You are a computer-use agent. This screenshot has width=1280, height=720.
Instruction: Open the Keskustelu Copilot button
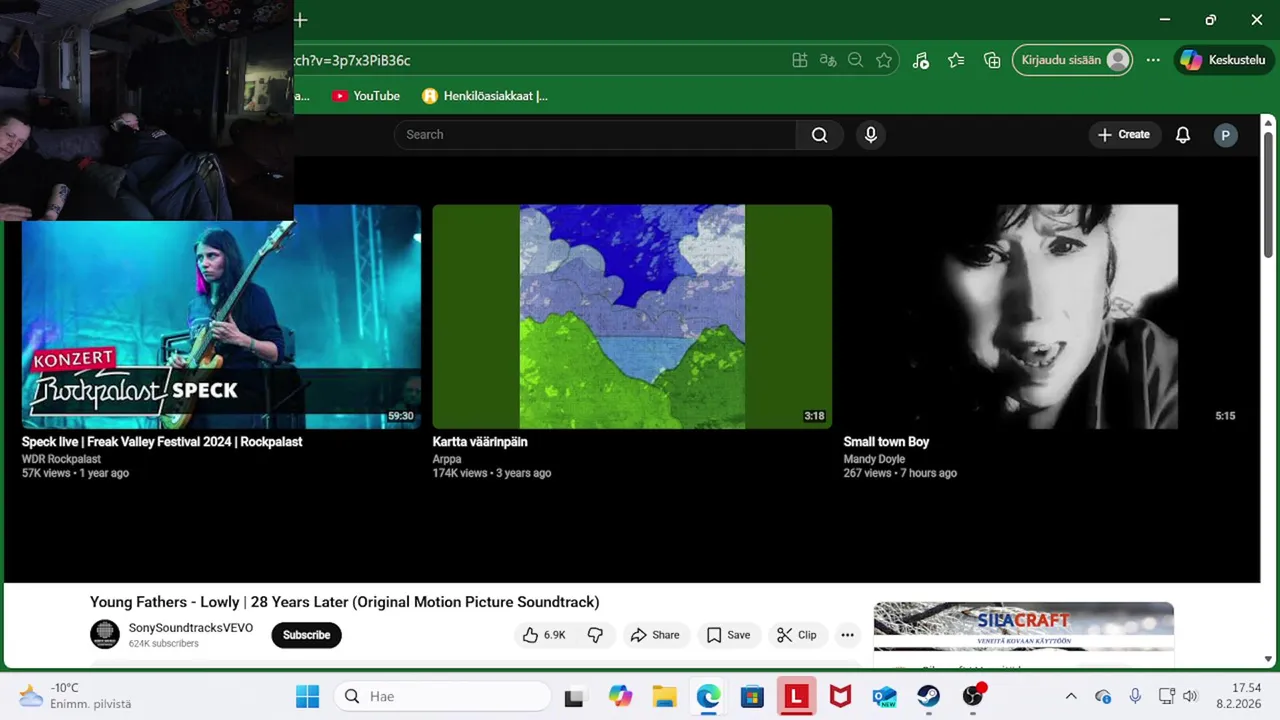[1222, 60]
